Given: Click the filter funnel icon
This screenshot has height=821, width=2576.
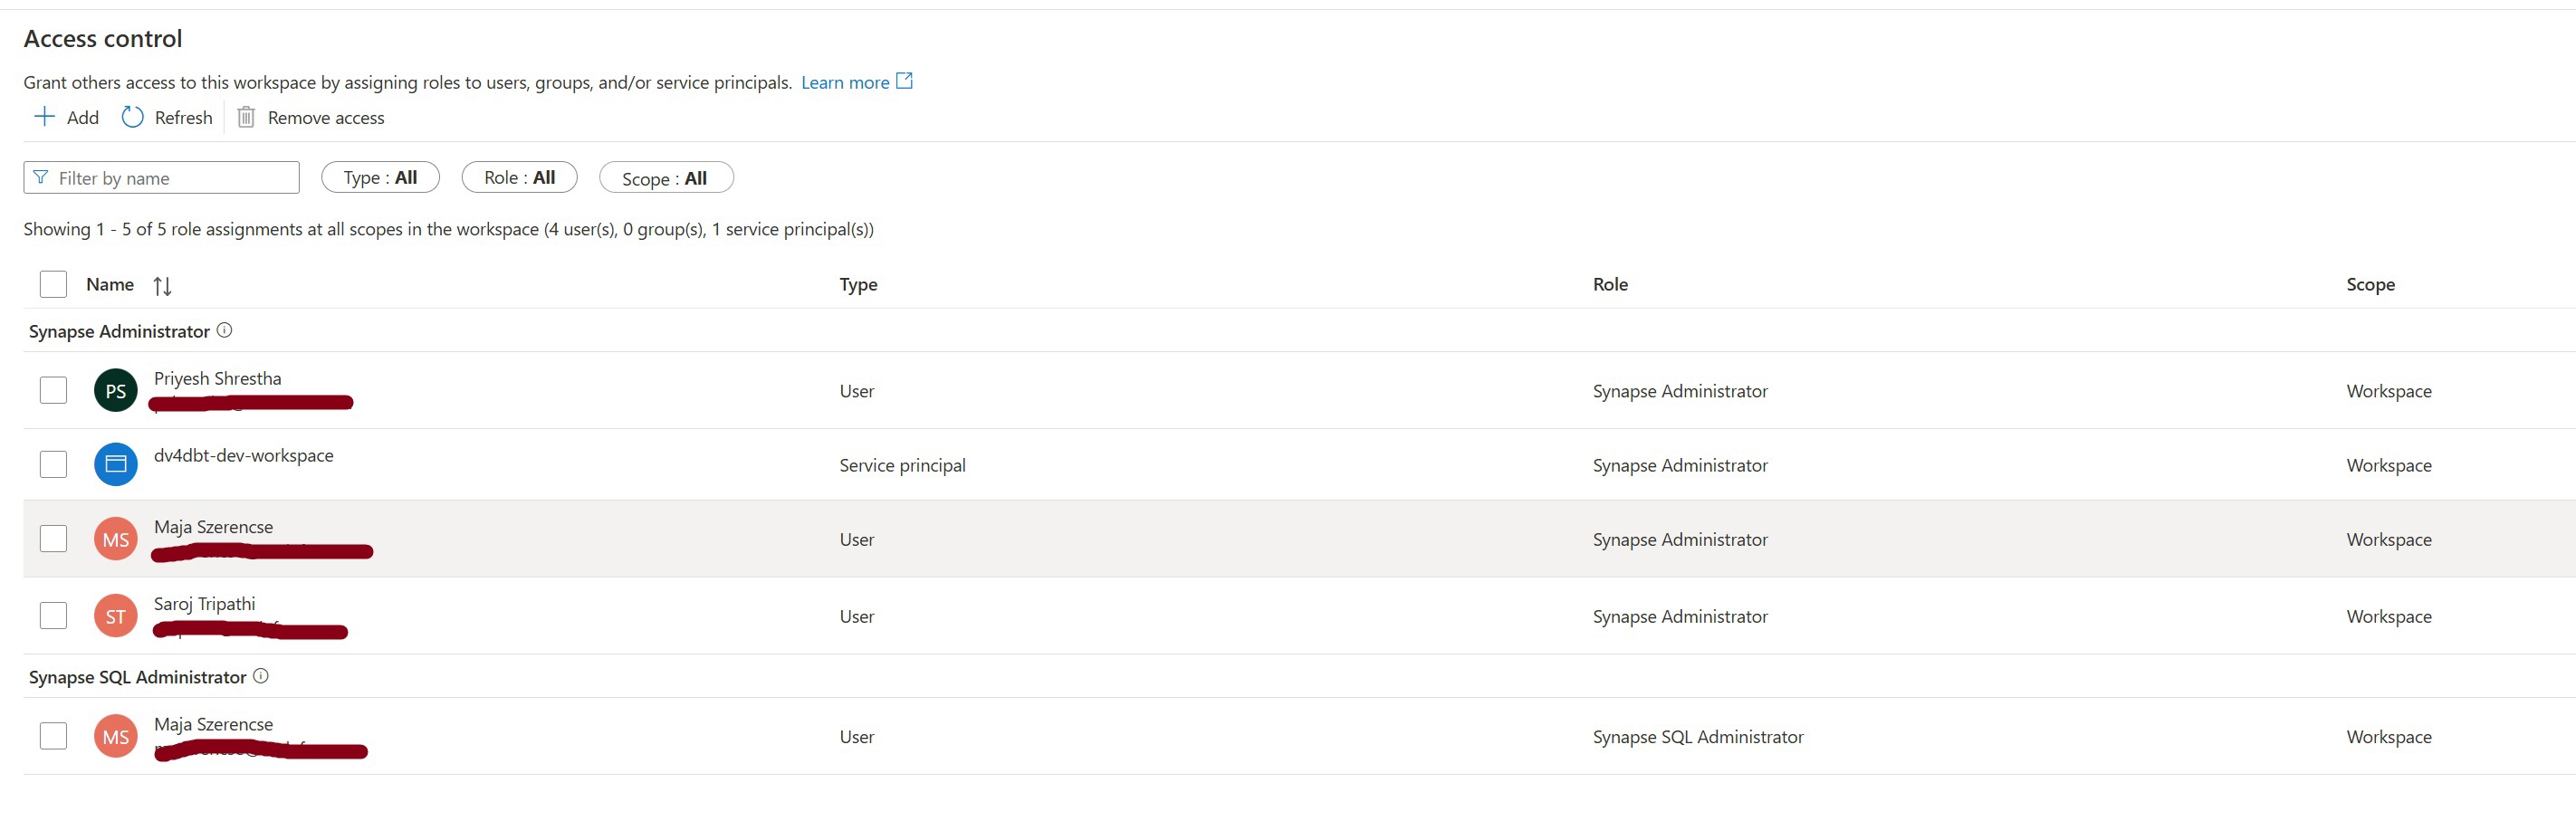Looking at the screenshot, I should (41, 177).
